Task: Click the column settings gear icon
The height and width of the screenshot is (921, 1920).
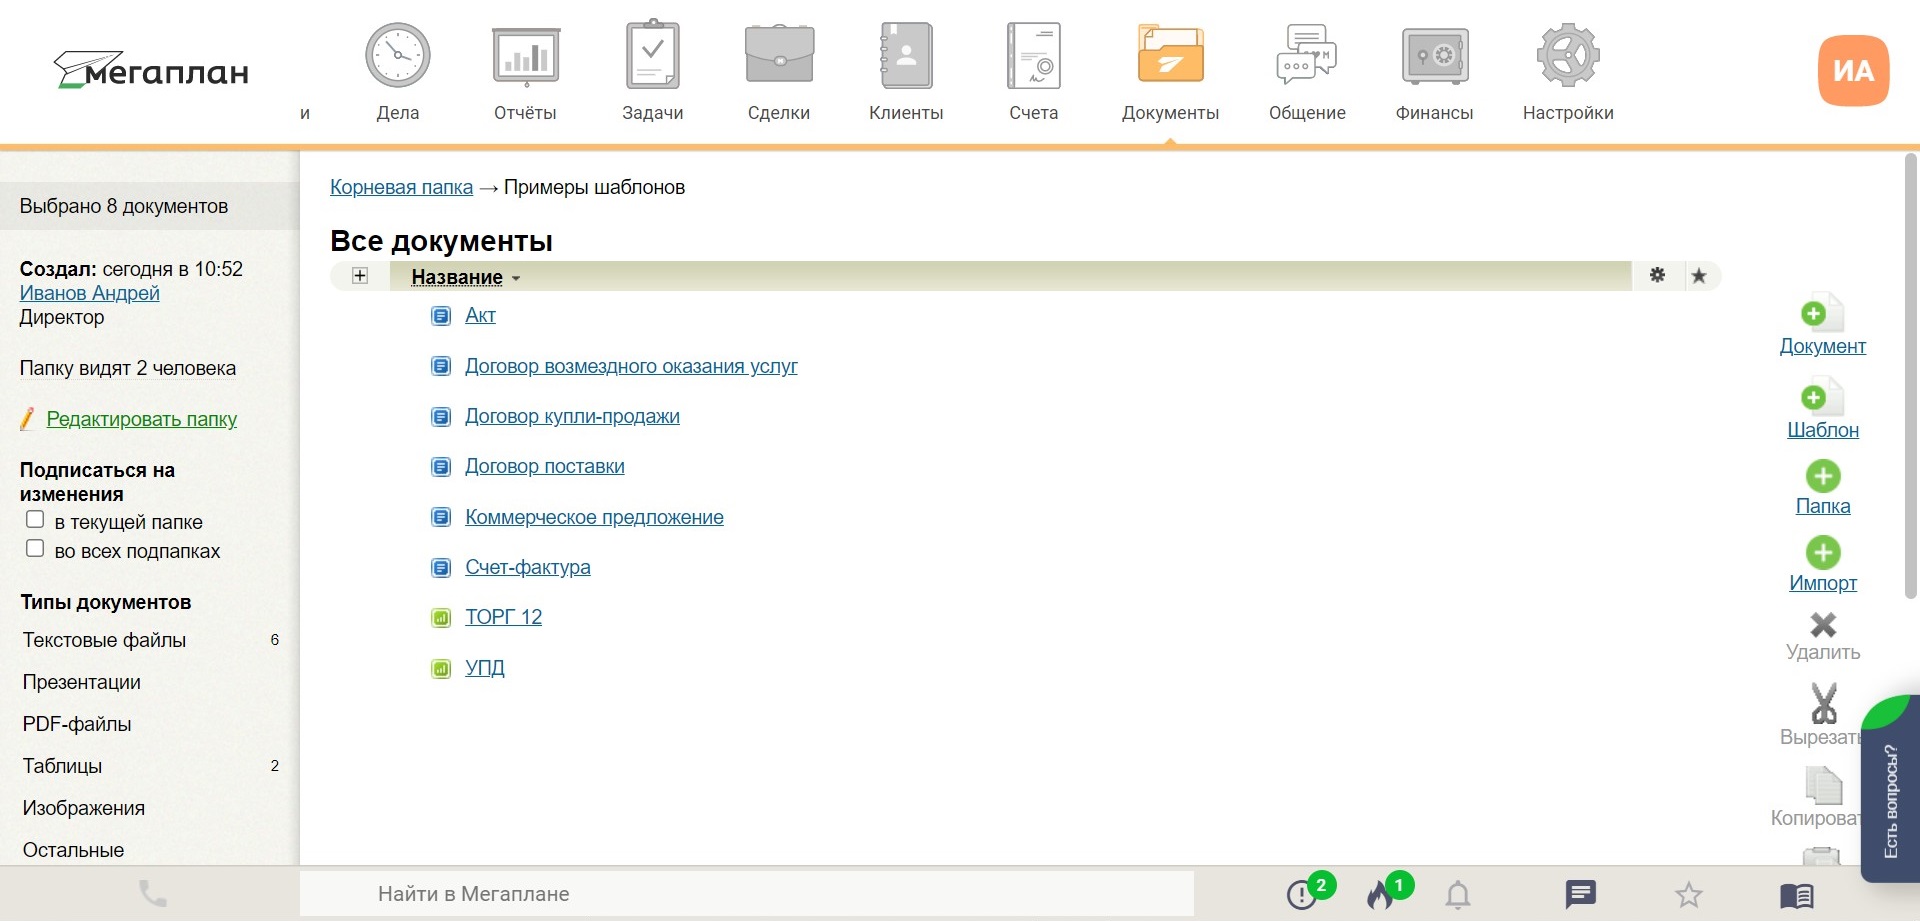Action: 1657,275
